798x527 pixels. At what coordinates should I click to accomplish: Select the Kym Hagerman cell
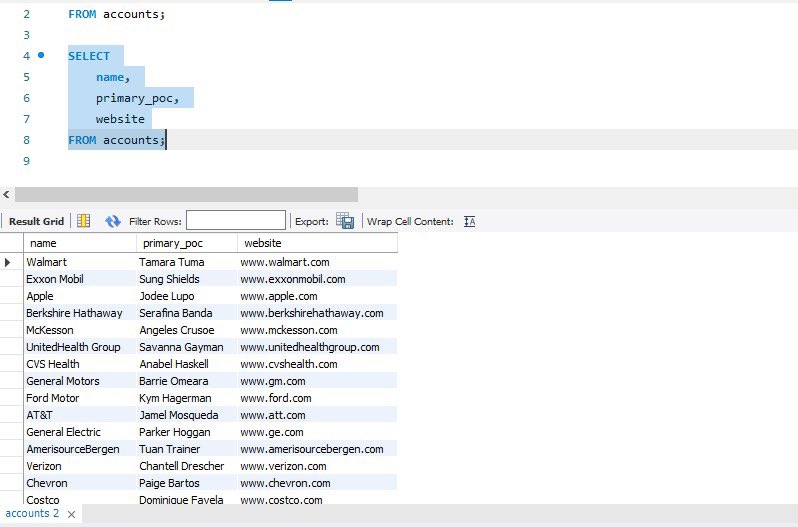pyautogui.click(x=187, y=398)
